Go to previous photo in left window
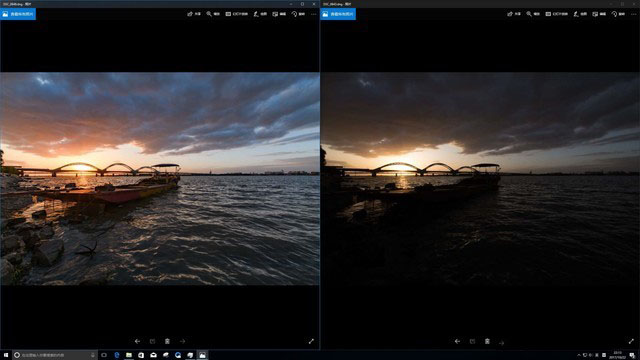Screen dimensions: 640x360 pyautogui.click(x=138, y=341)
